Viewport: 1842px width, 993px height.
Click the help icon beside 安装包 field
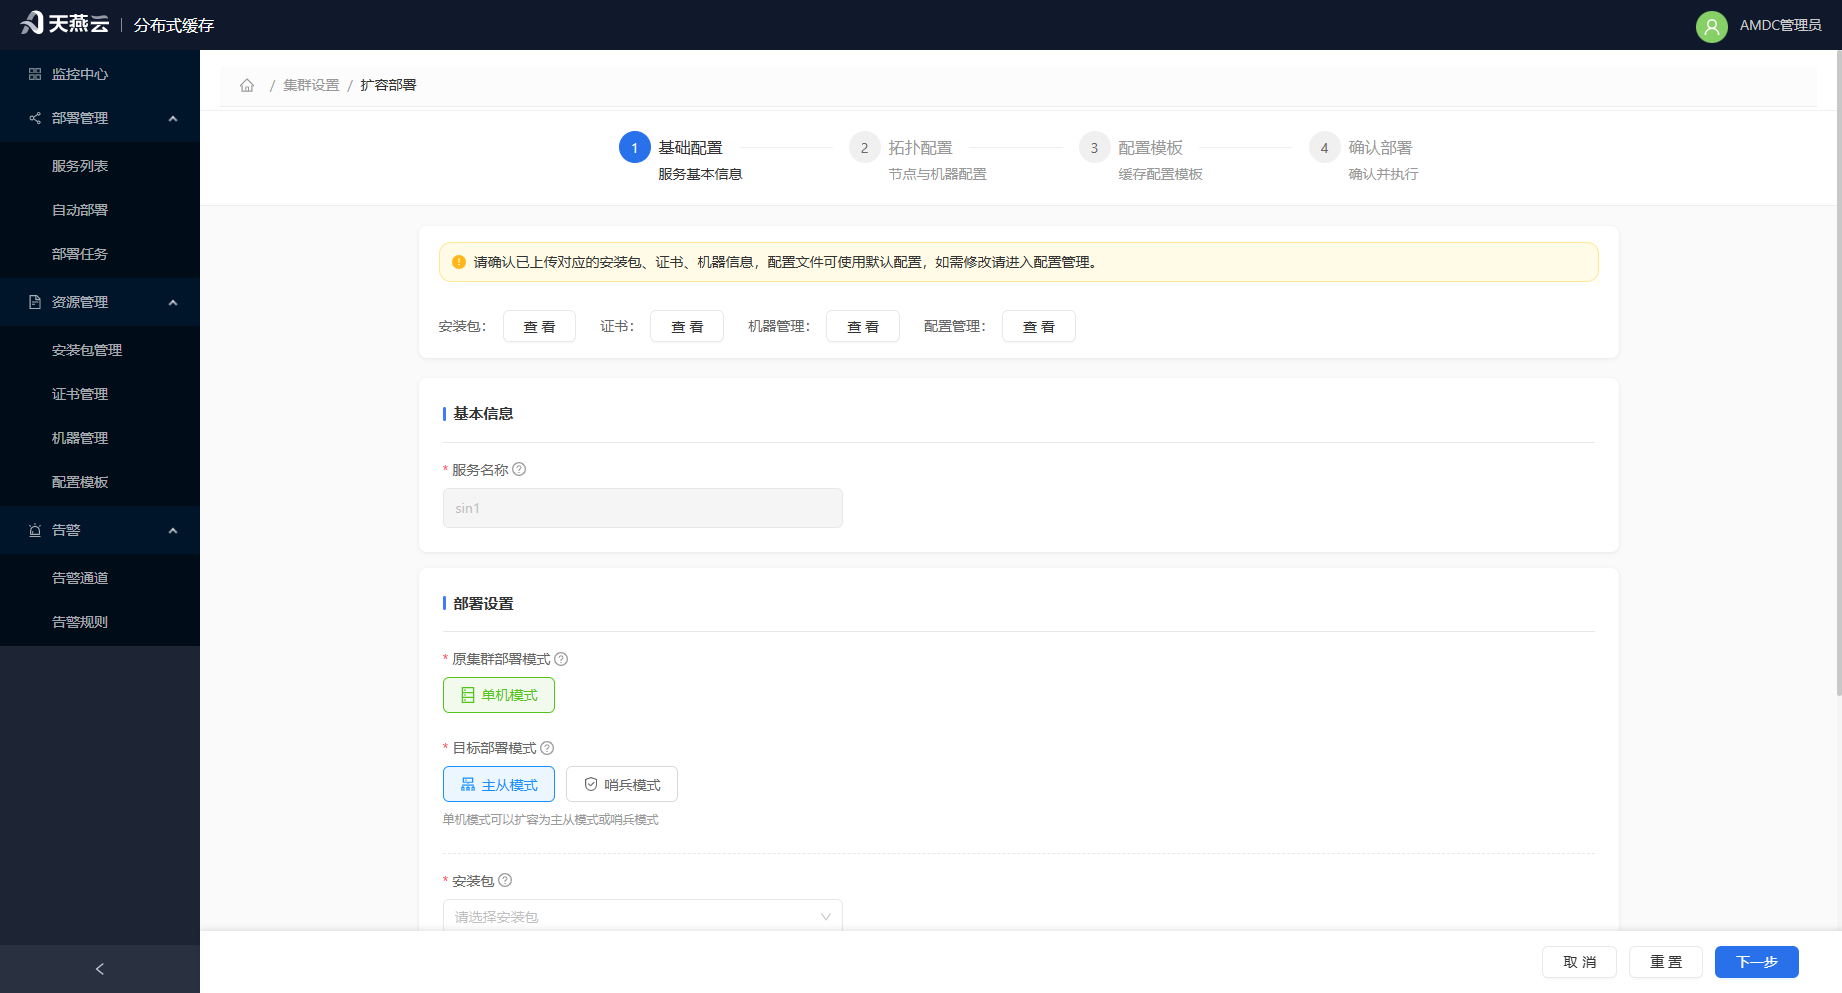tap(505, 880)
